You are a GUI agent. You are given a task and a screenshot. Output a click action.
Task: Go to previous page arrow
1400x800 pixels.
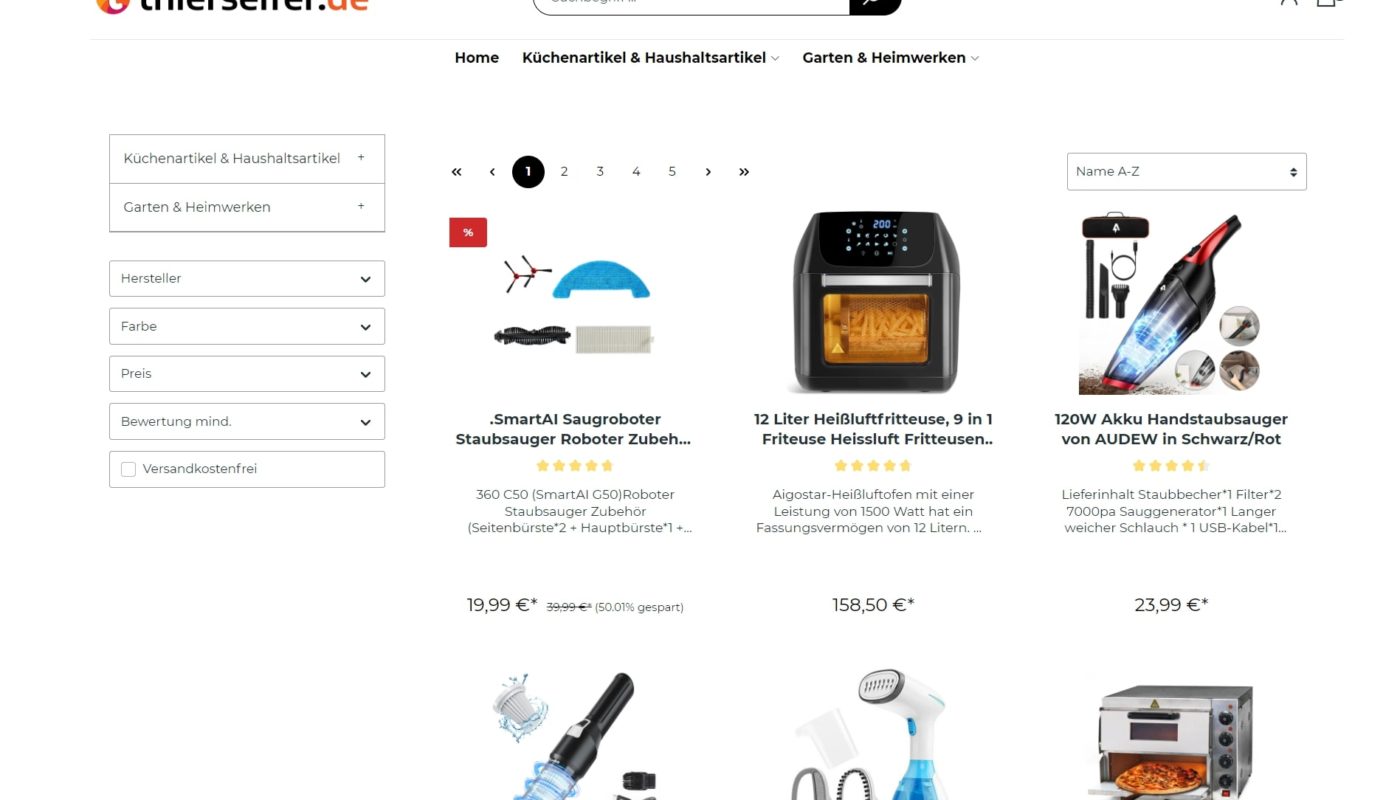pos(492,172)
